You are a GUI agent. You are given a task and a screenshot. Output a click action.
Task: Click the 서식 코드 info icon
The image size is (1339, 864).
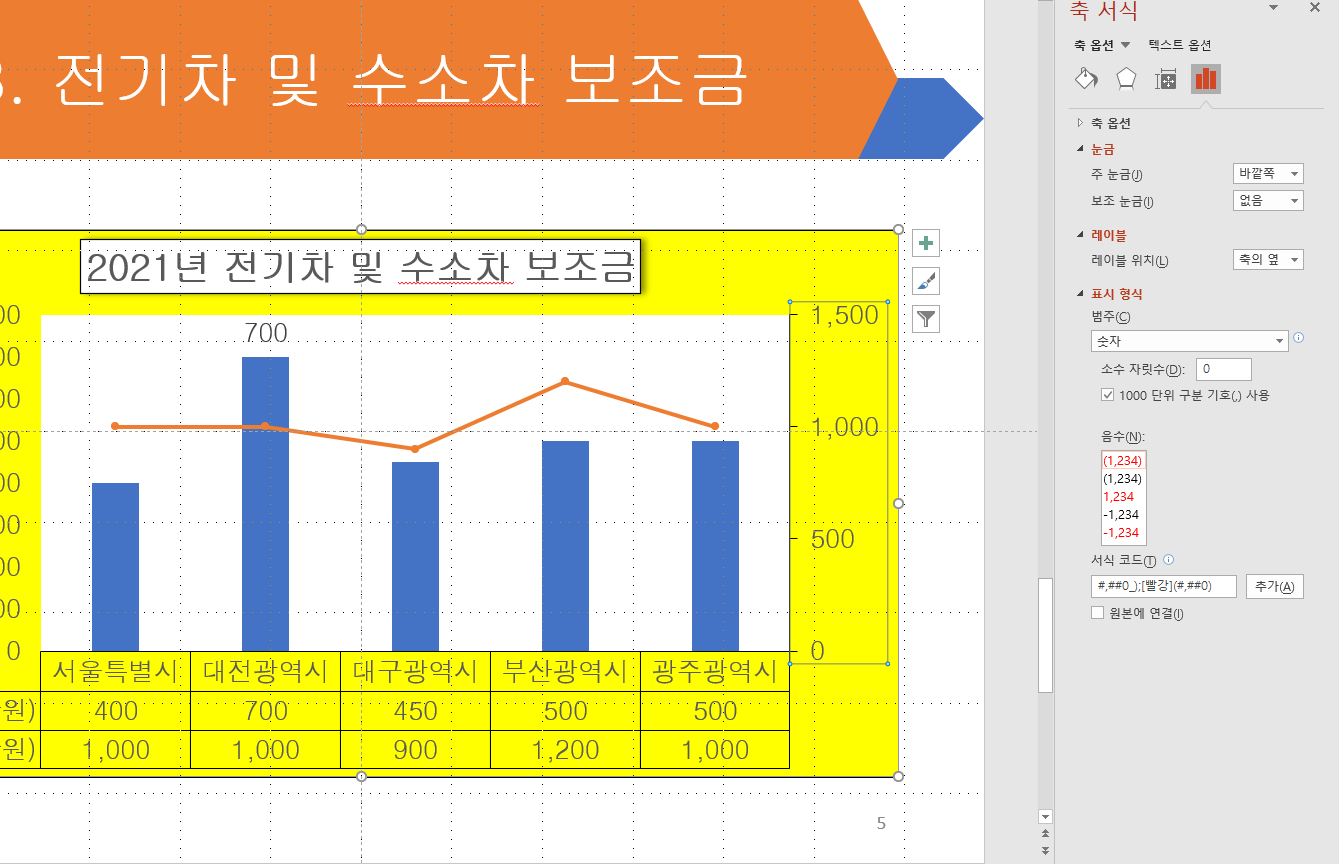pos(1168,560)
